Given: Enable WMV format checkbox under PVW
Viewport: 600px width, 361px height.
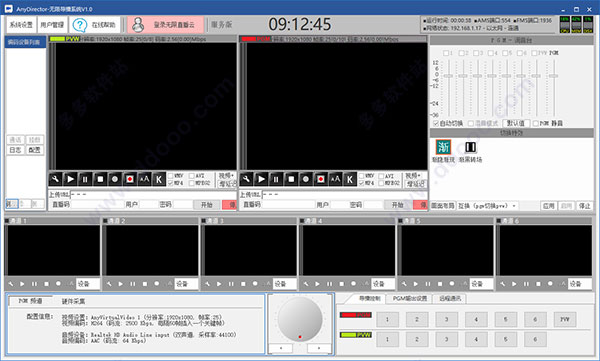Looking at the screenshot, I should 171,176.
